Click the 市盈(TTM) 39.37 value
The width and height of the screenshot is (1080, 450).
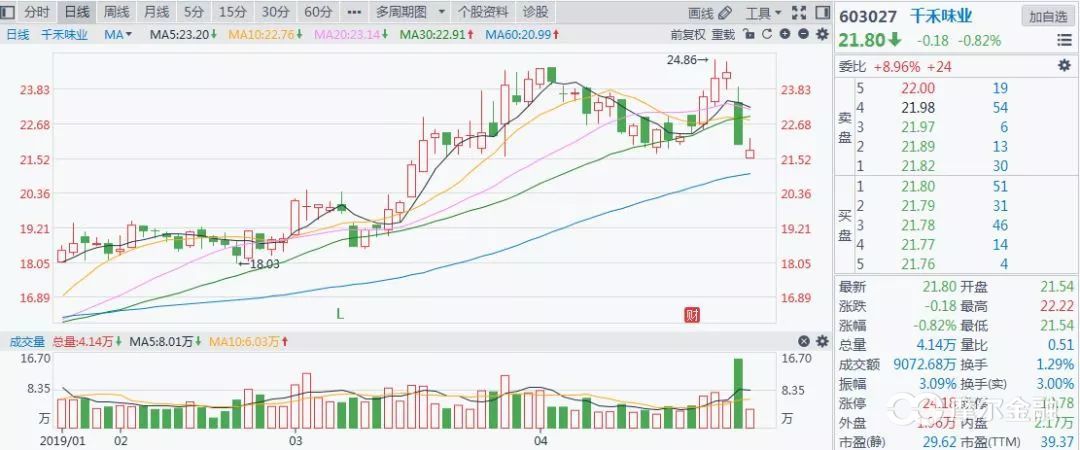coord(1058,440)
